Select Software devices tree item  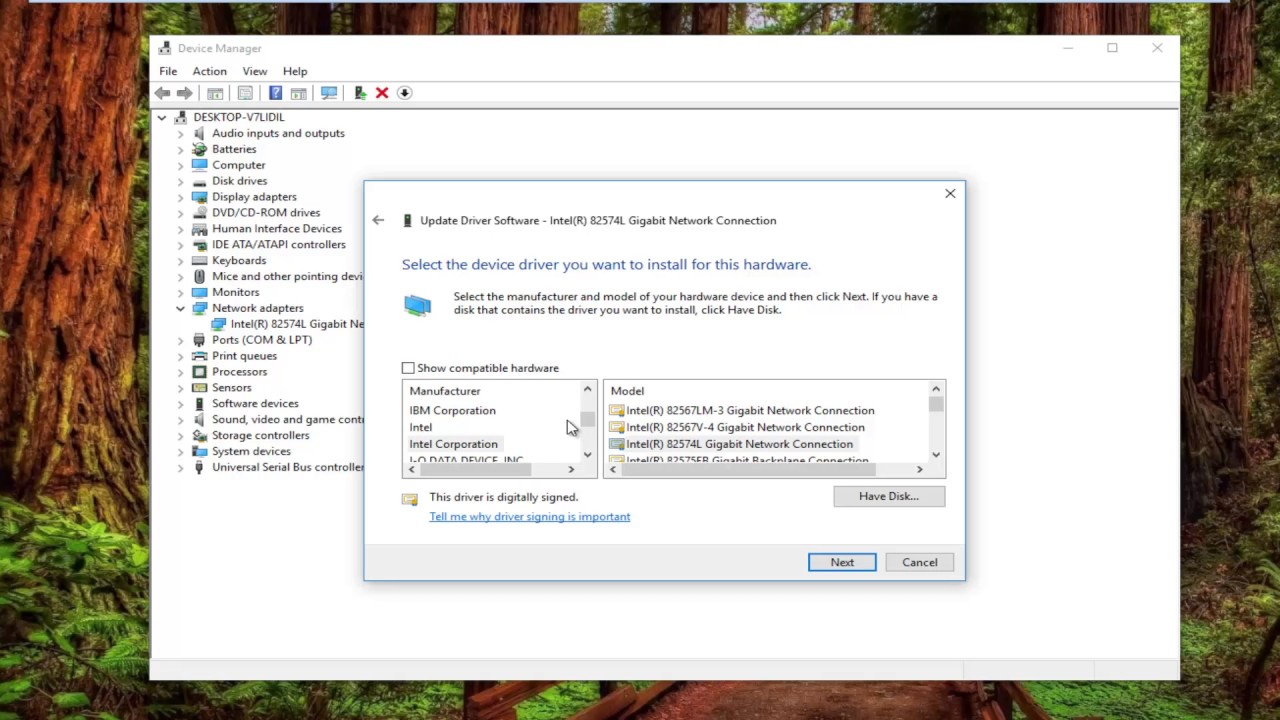click(255, 404)
